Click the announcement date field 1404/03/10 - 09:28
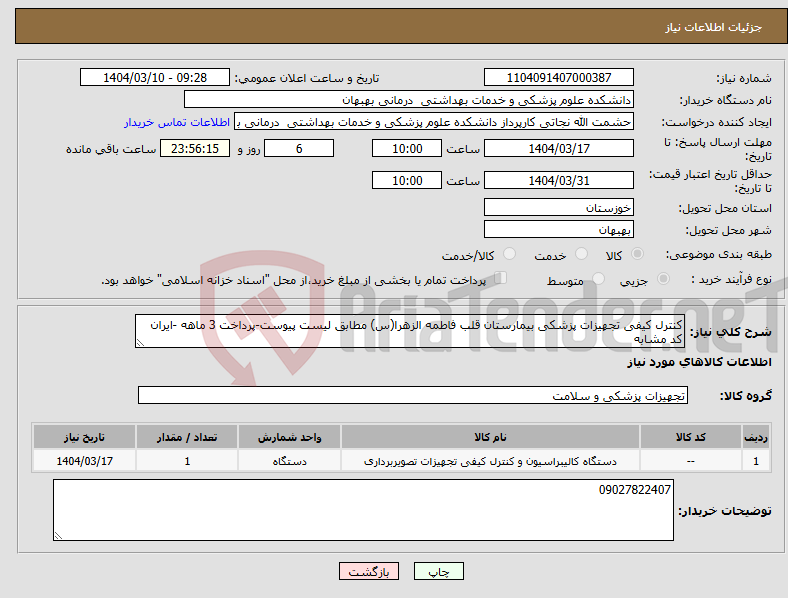788x598 pixels. tap(155, 77)
